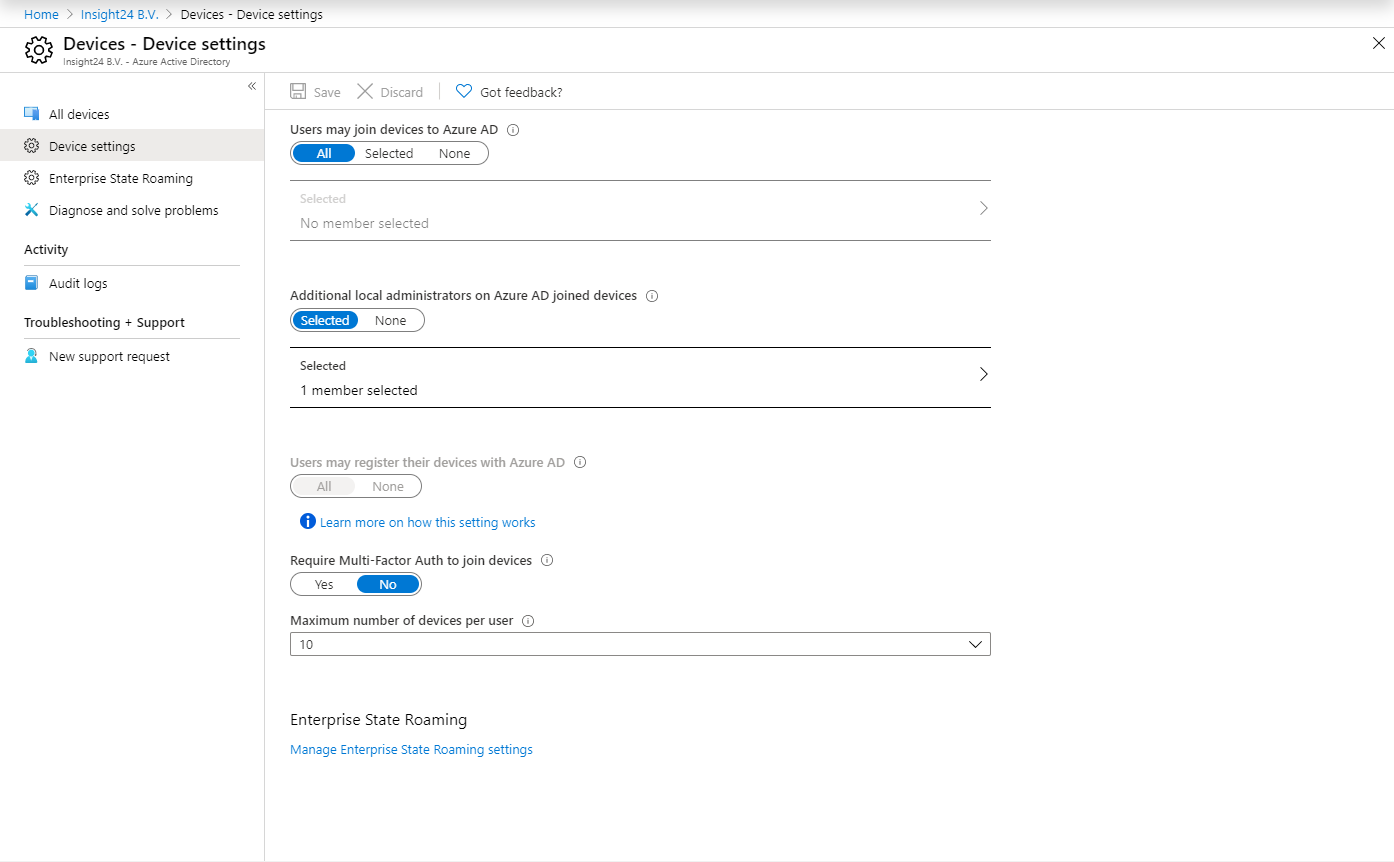
Task: Set Users may join devices to All
Action: pos(324,153)
